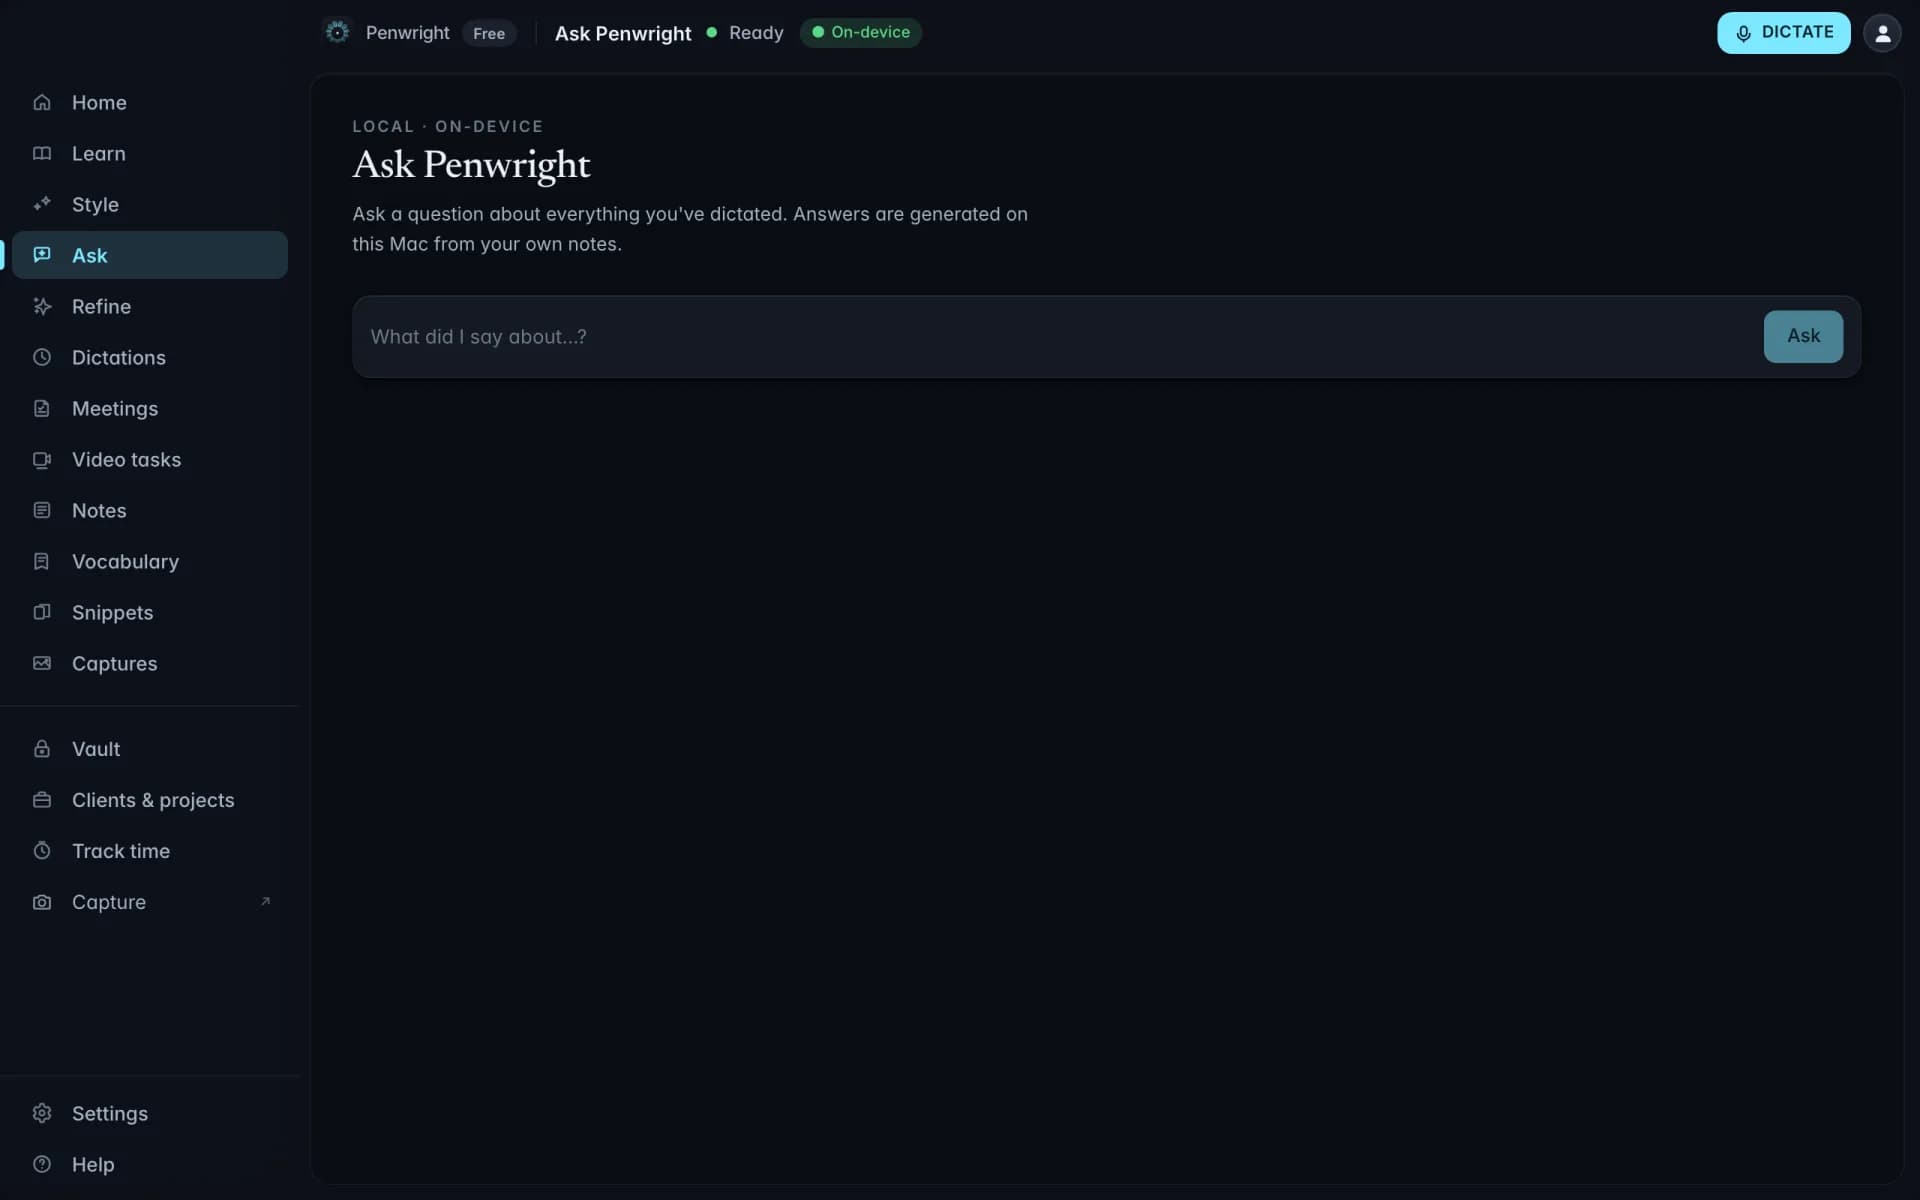This screenshot has width=1920, height=1200.
Task: Start dictation with the DICTATE button
Action: 1783,33
